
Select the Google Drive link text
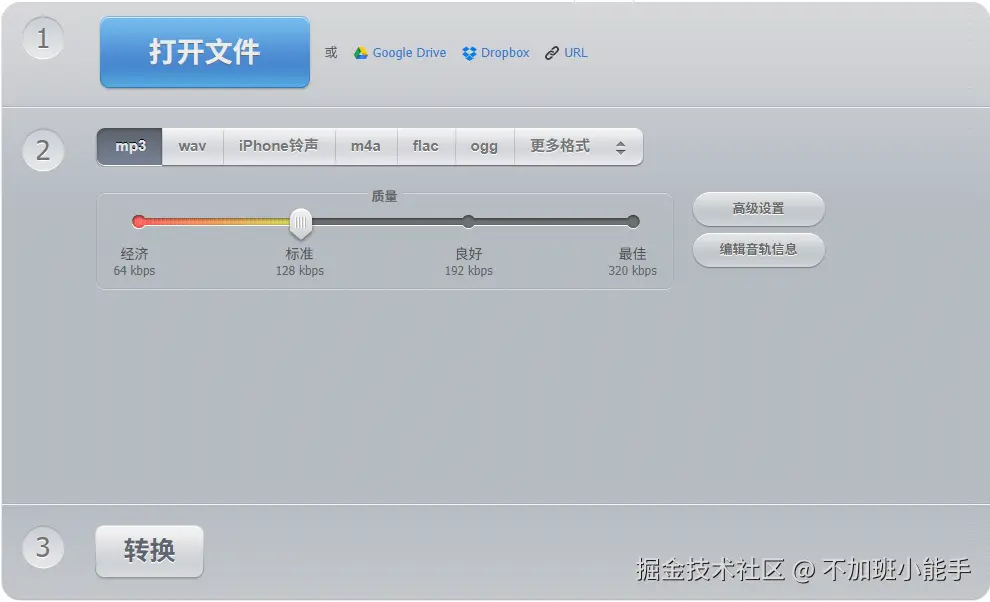pos(409,53)
